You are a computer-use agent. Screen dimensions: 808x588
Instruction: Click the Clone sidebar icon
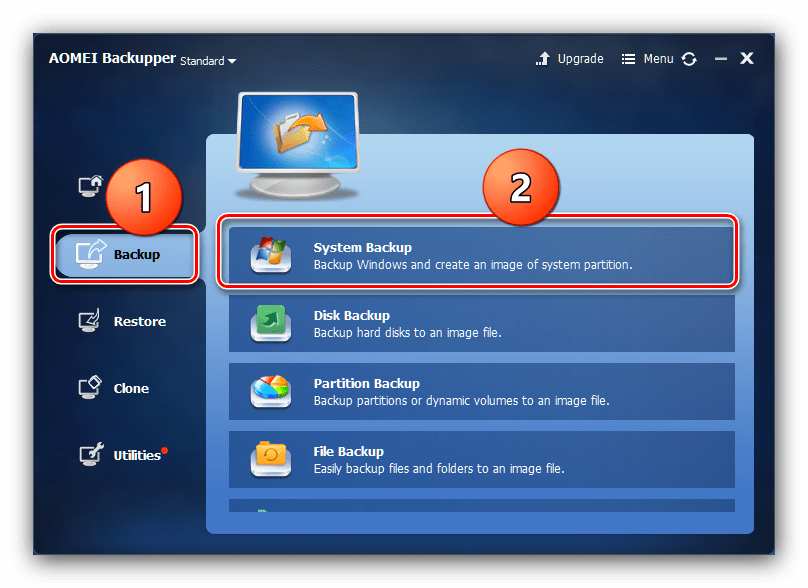click(91, 388)
